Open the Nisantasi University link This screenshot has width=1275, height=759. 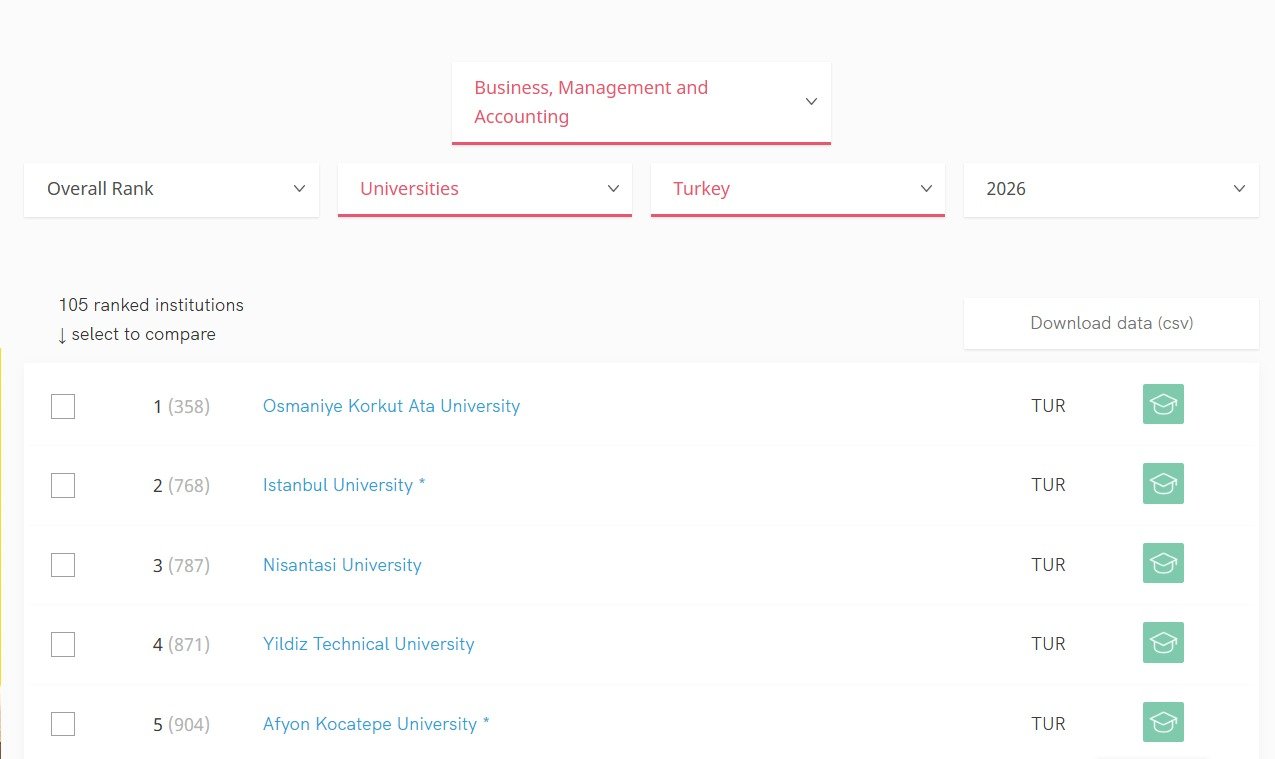point(341,564)
